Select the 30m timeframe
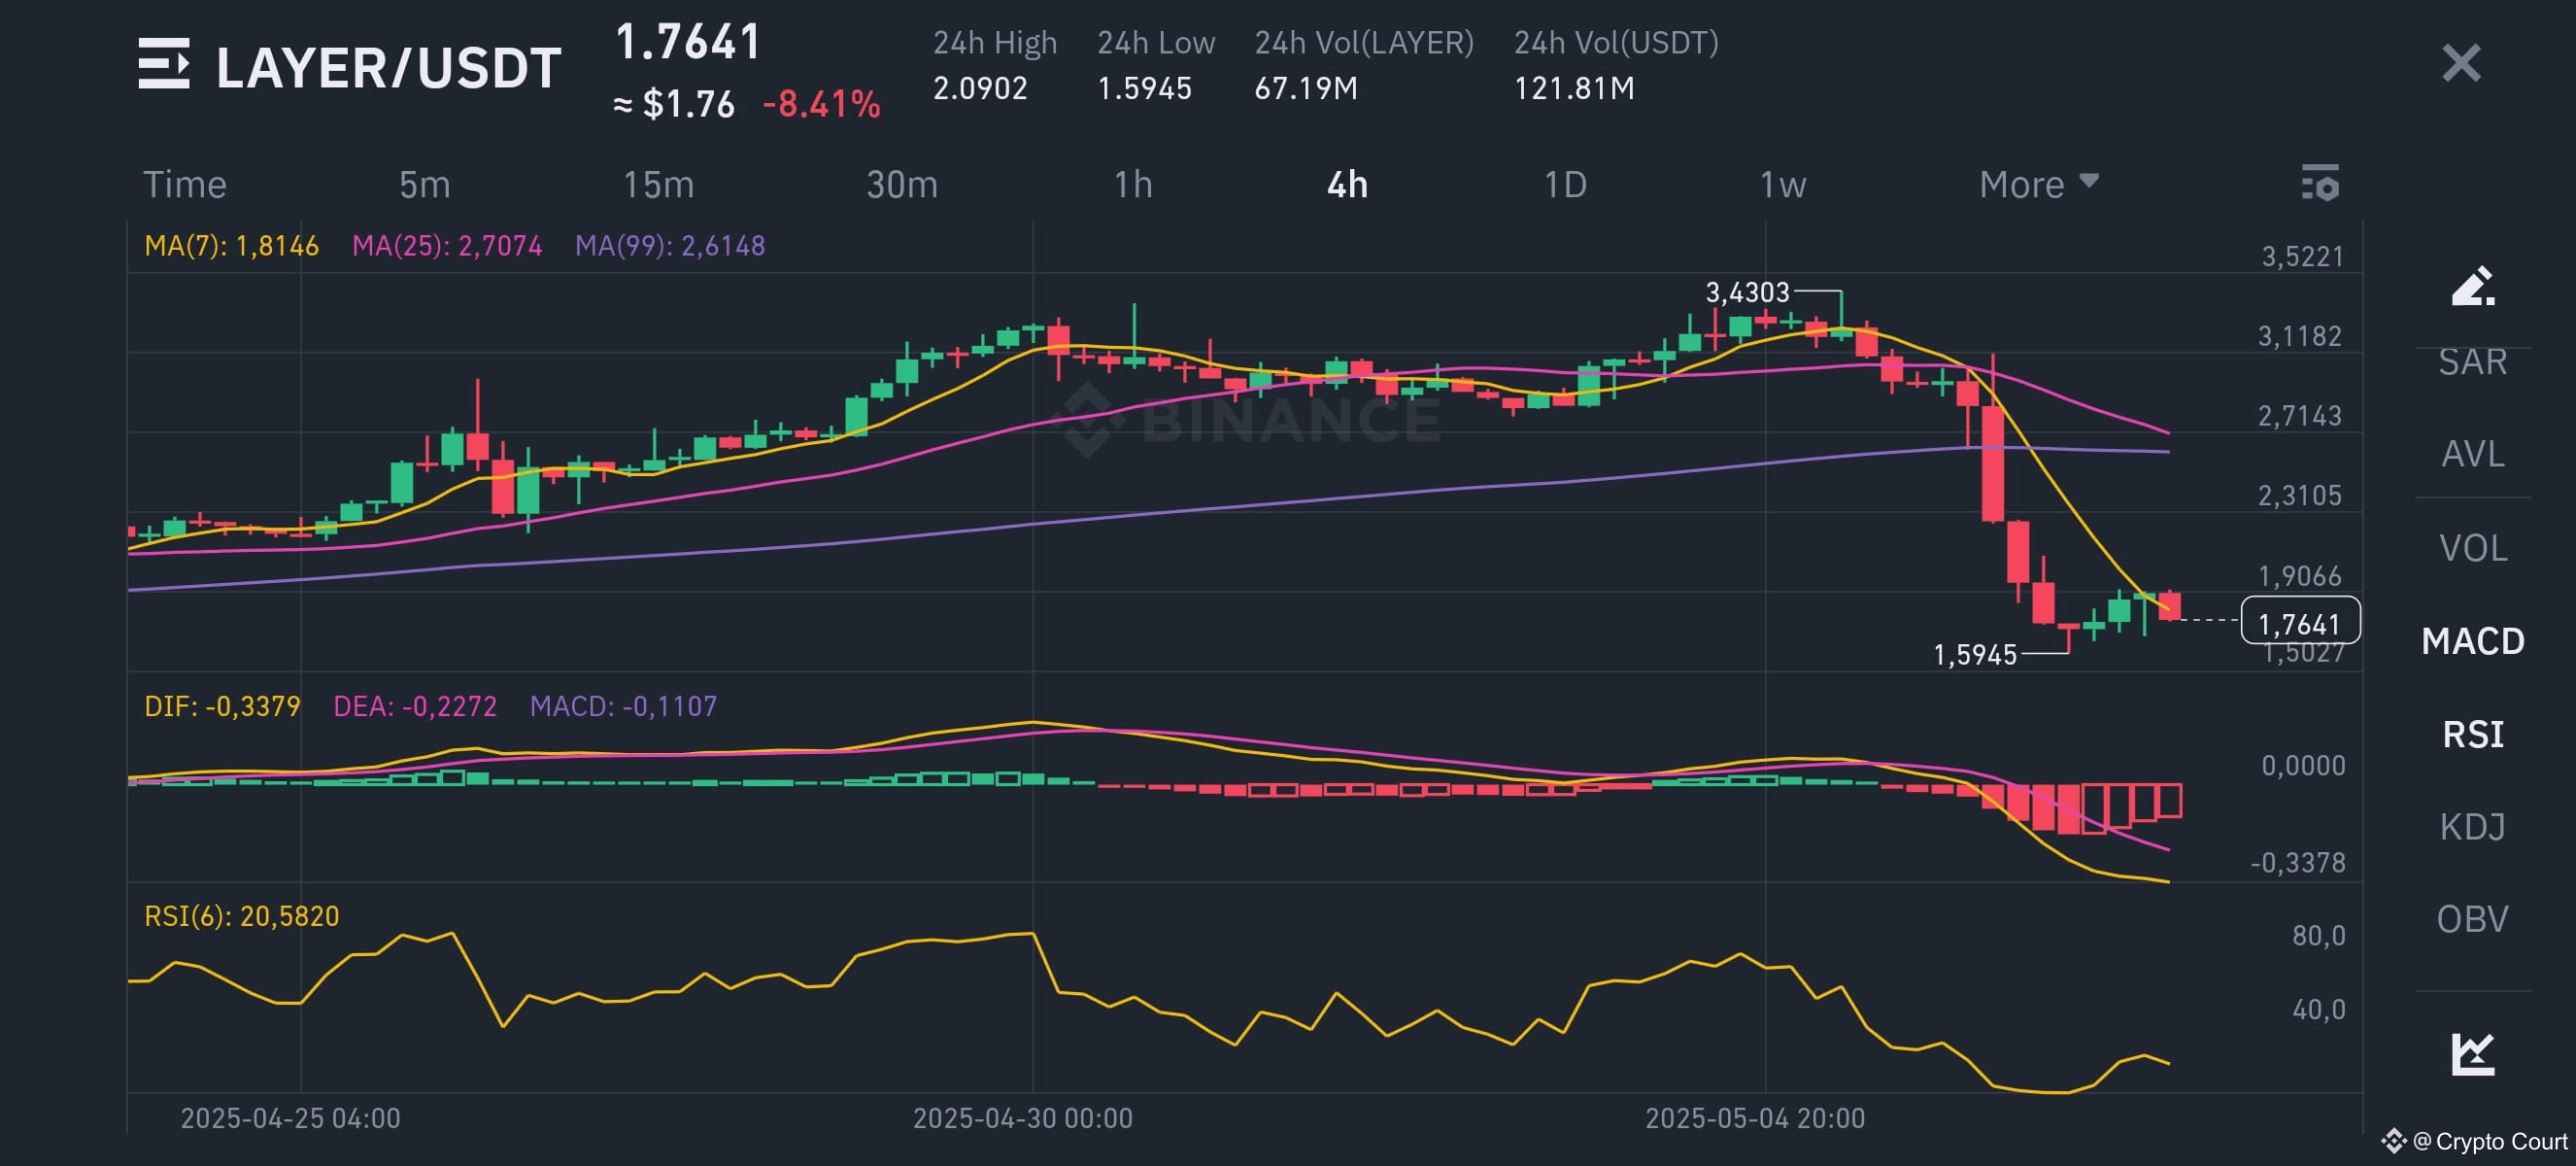Viewport: 2576px width, 1166px height. pos(901,185)
